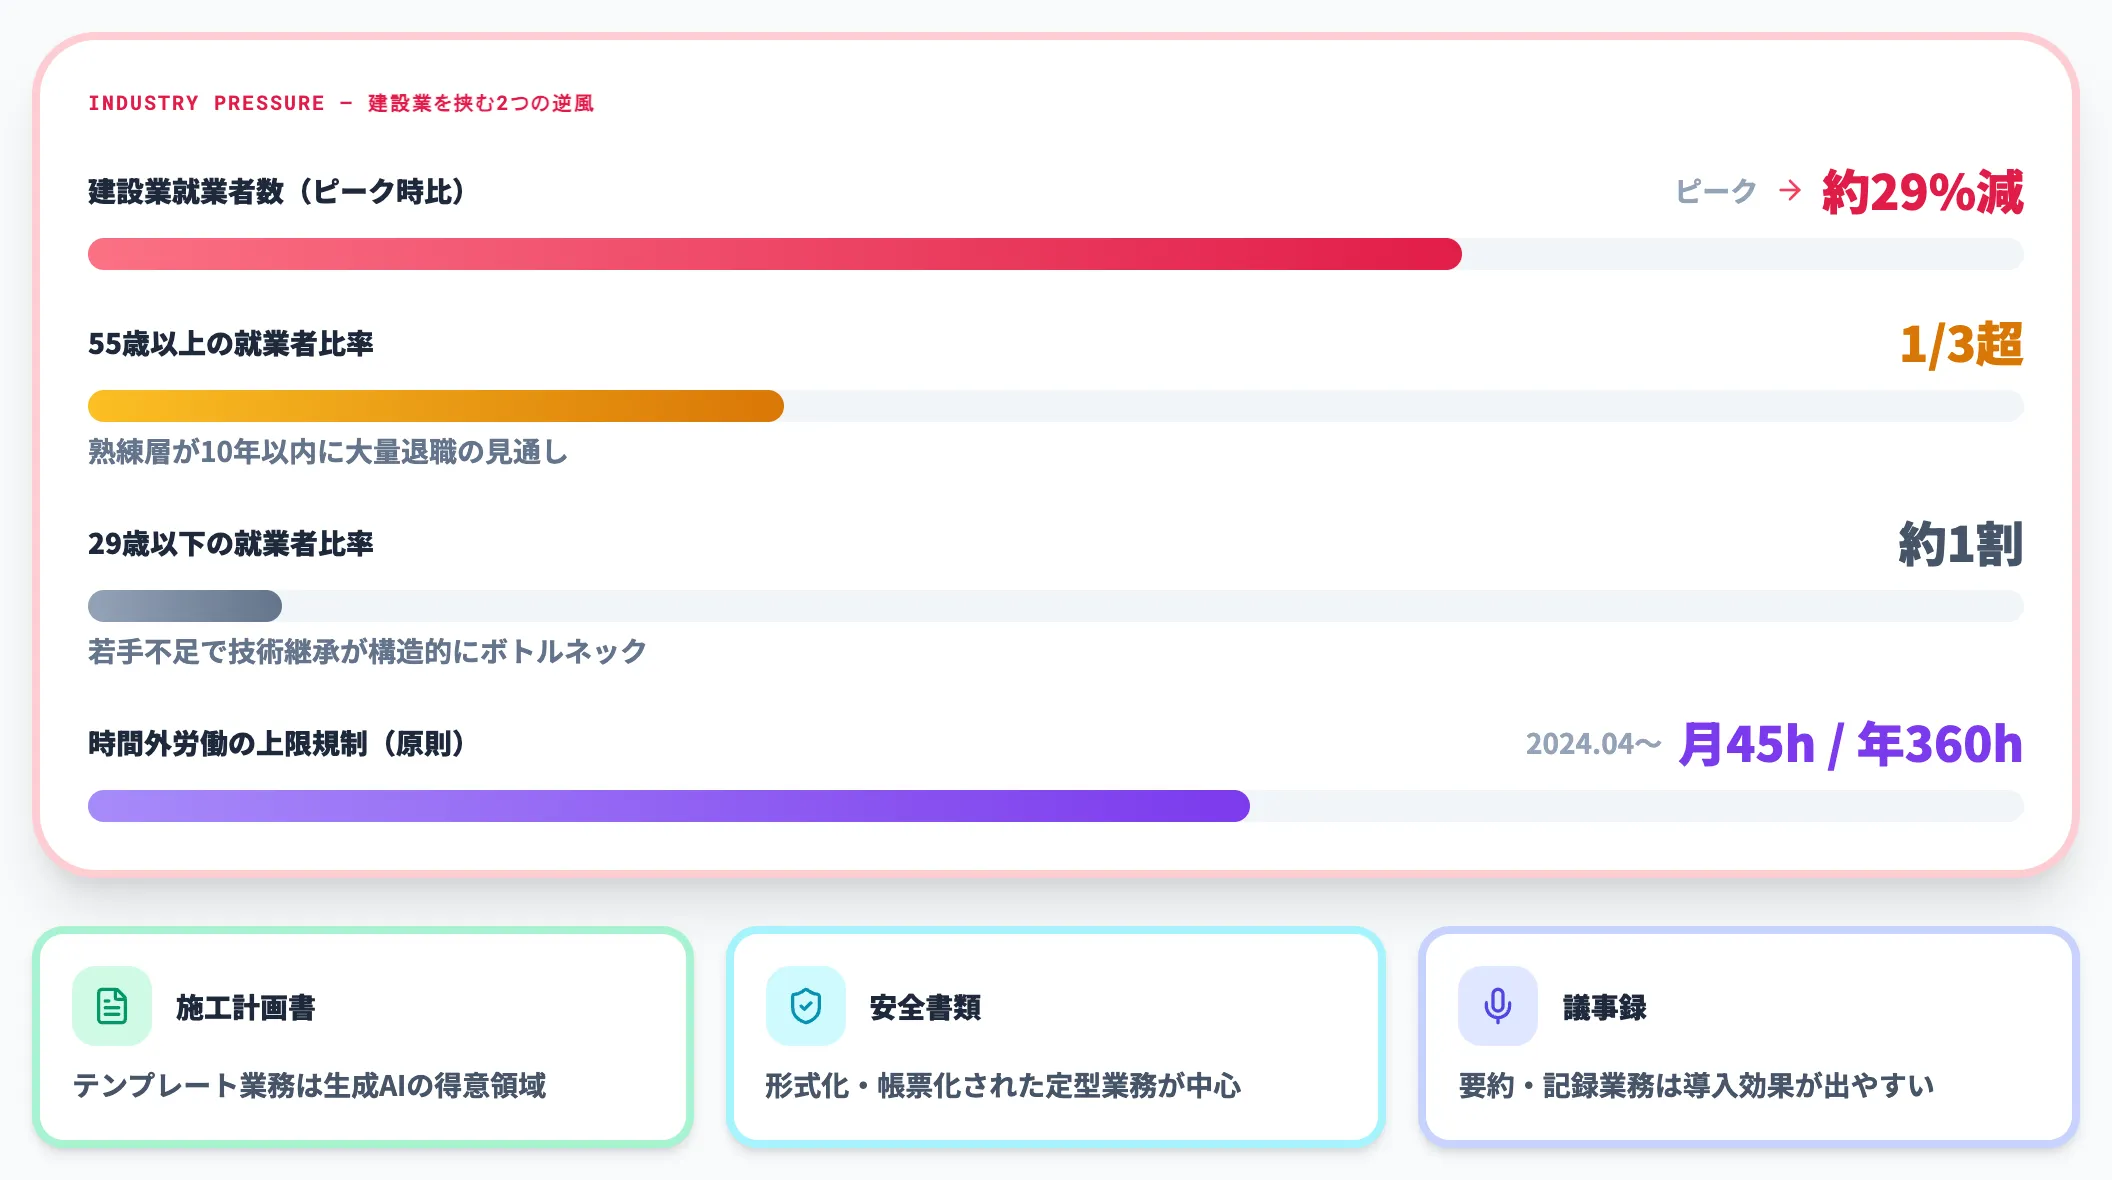Open the 施工計画書 card
2112x1180 pixels.
(x=363, y=1036)
